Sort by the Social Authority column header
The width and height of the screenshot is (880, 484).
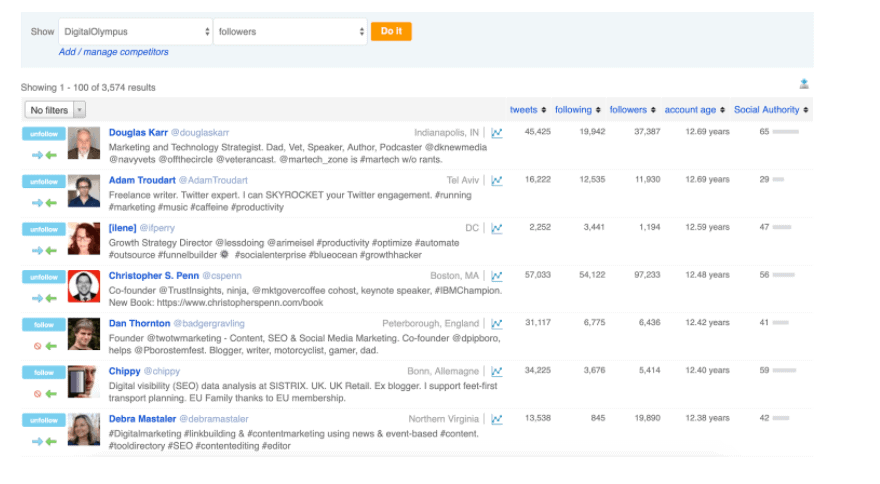(770, 110)
